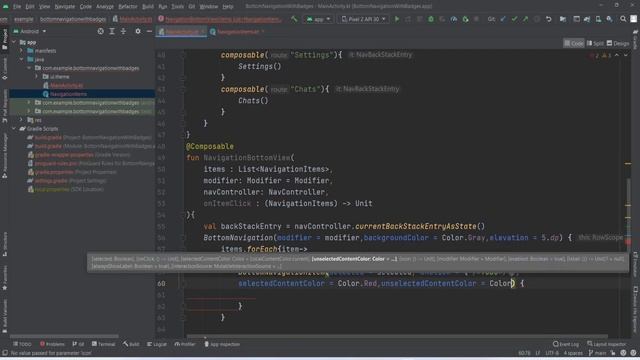Screen dimensions: 640x360
Task: Open the TODO tool window
Action: pyautogui.click(x=22, y=344)
